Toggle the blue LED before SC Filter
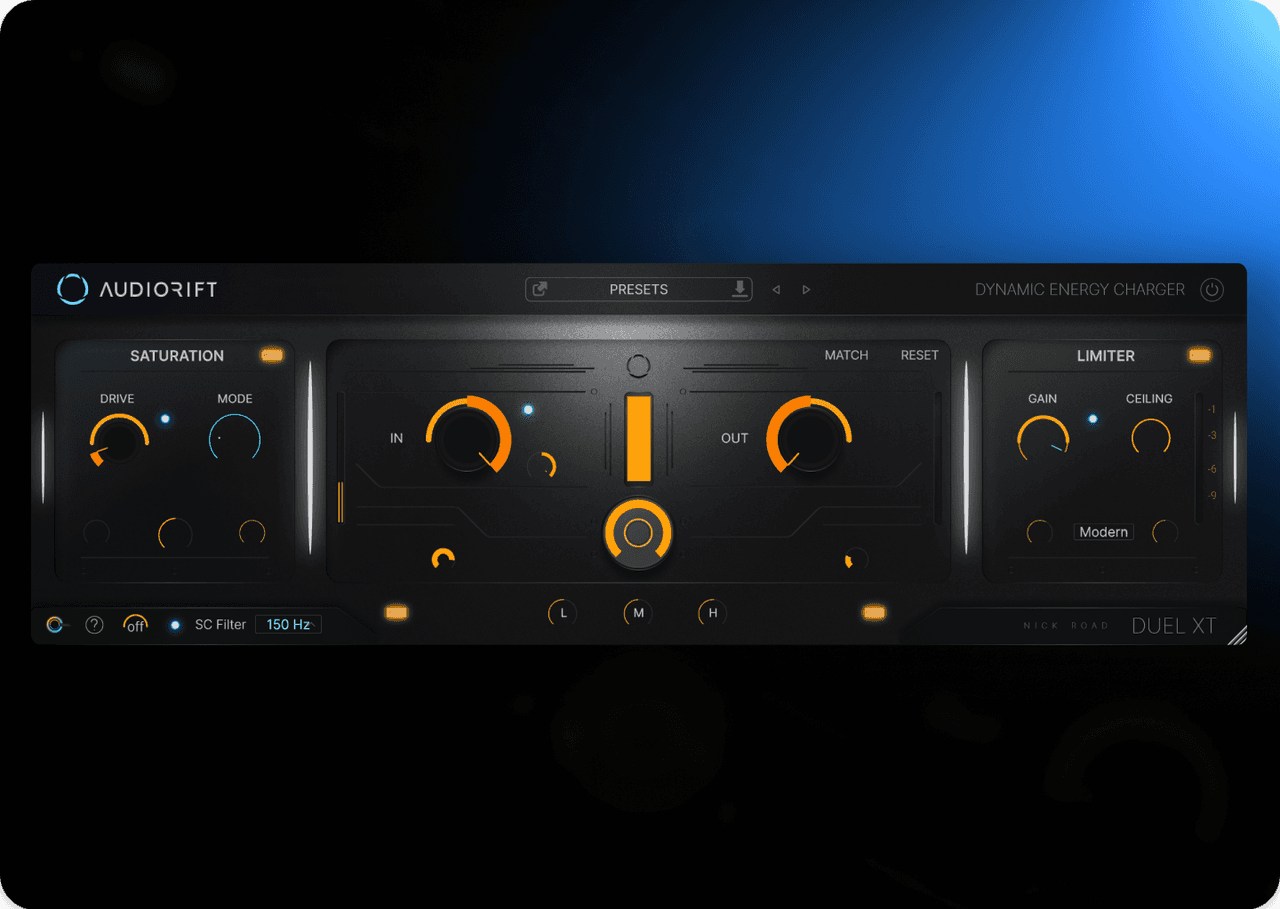 click(x=175, y=625)
